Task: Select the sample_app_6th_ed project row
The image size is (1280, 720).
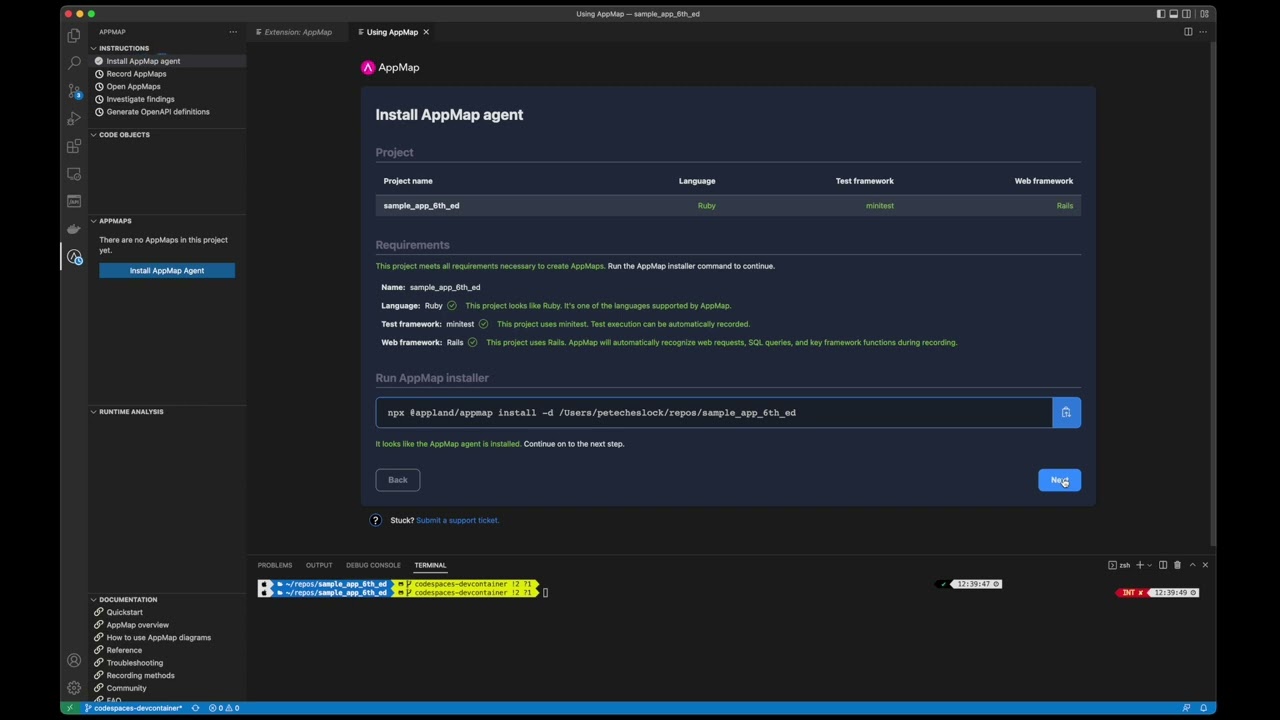Action: point(728,206)
